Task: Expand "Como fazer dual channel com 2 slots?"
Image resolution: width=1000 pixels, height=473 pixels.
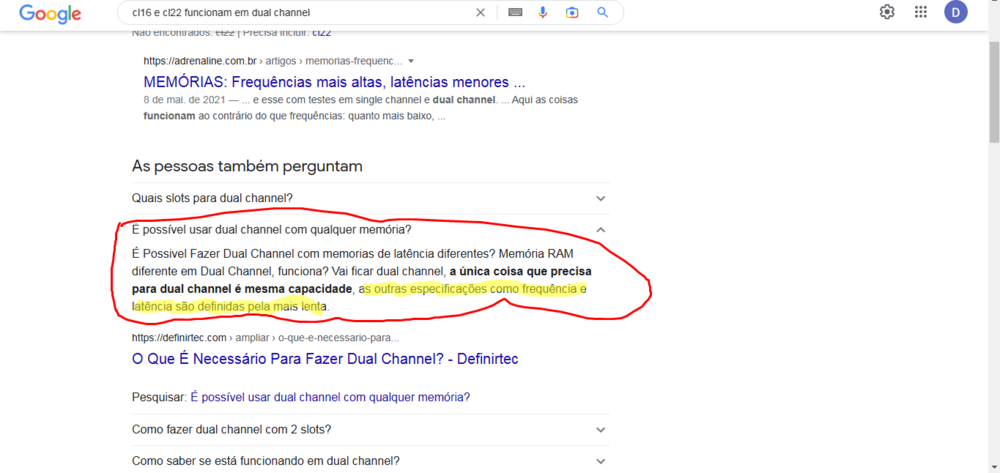Action: click(x=600, y=430)
